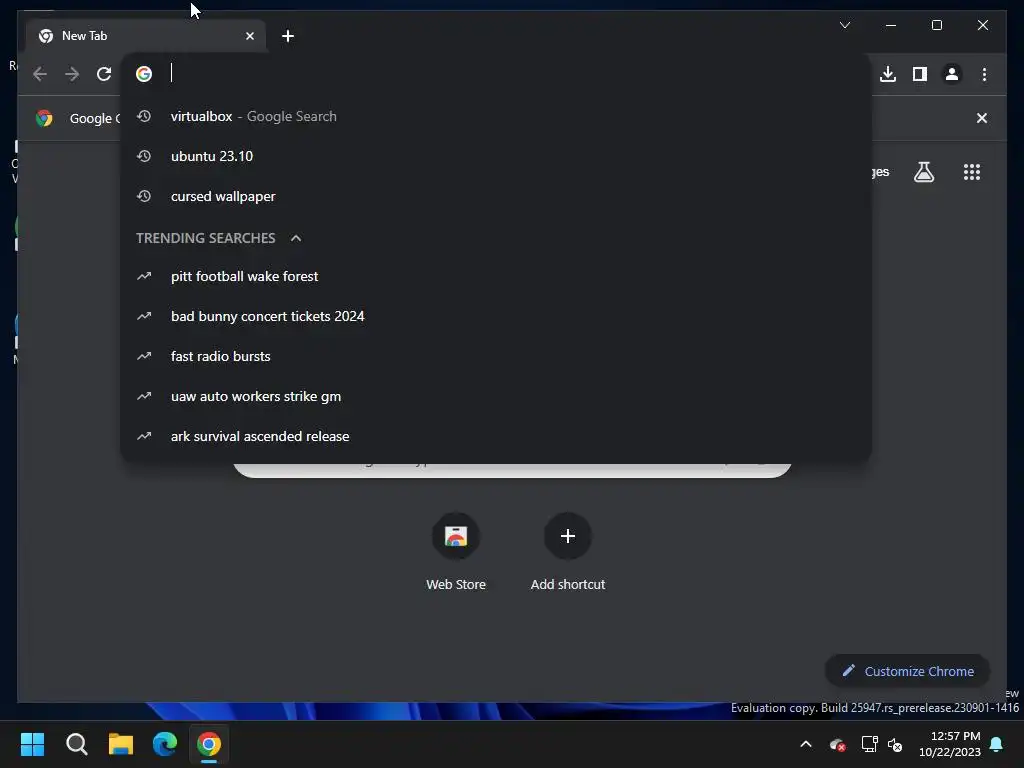Open Chrome's three-dot menu
The height and width of the screenshot is (768, 1024).
(x=984, y=74)
